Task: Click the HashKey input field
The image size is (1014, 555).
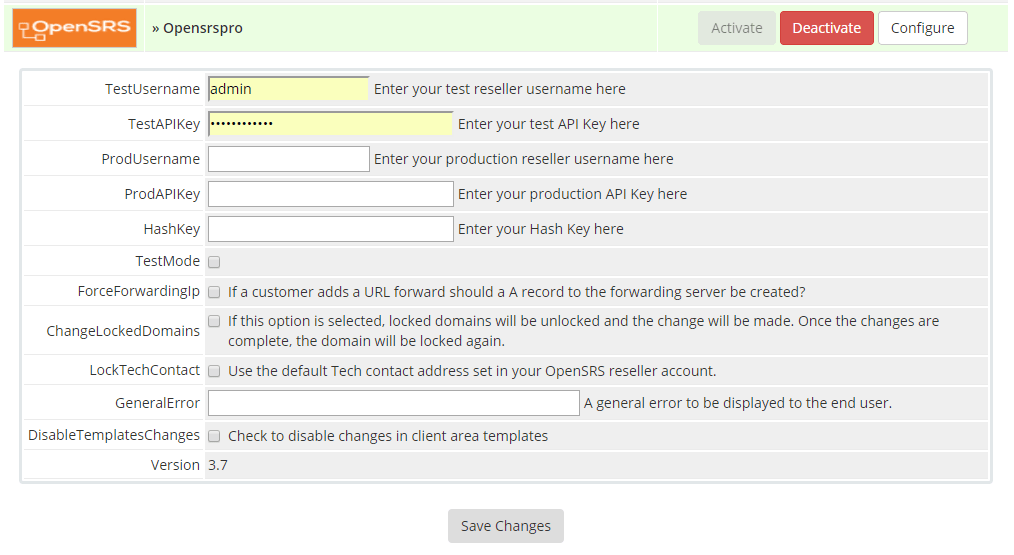Action: click(x=330, y=228)
